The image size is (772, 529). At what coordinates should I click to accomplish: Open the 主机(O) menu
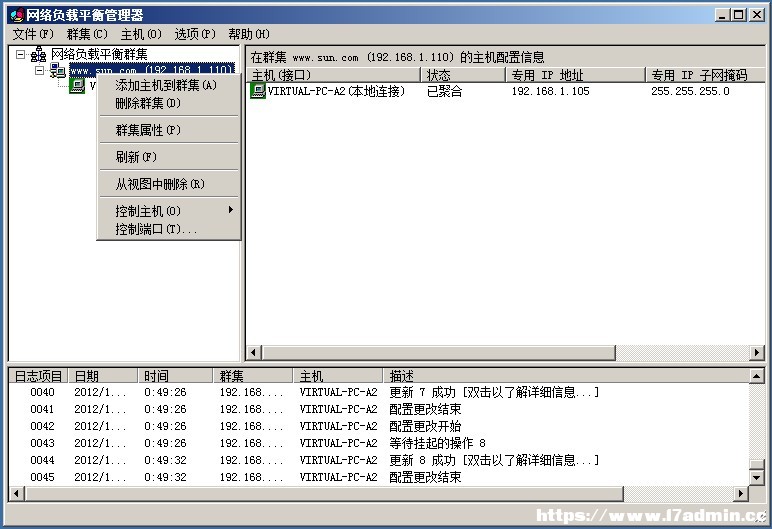(141, 34)
